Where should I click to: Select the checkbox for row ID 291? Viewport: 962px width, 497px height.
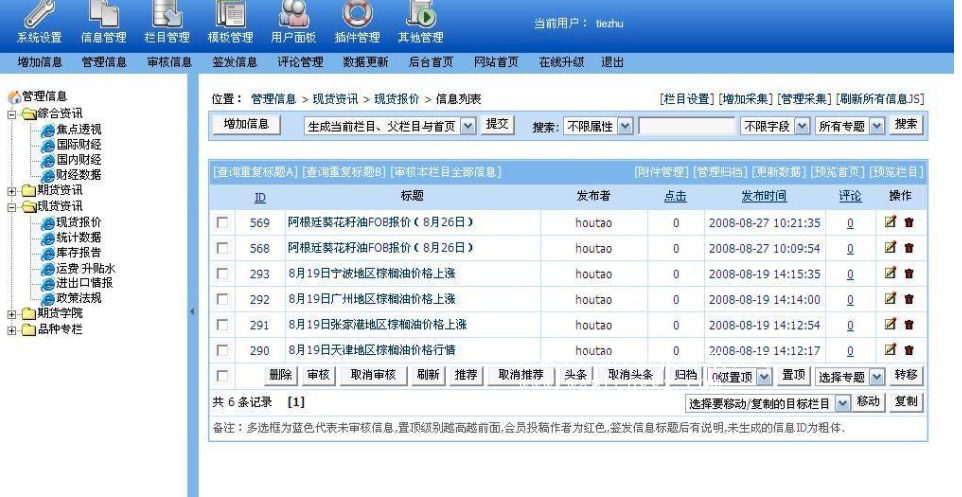222,325
